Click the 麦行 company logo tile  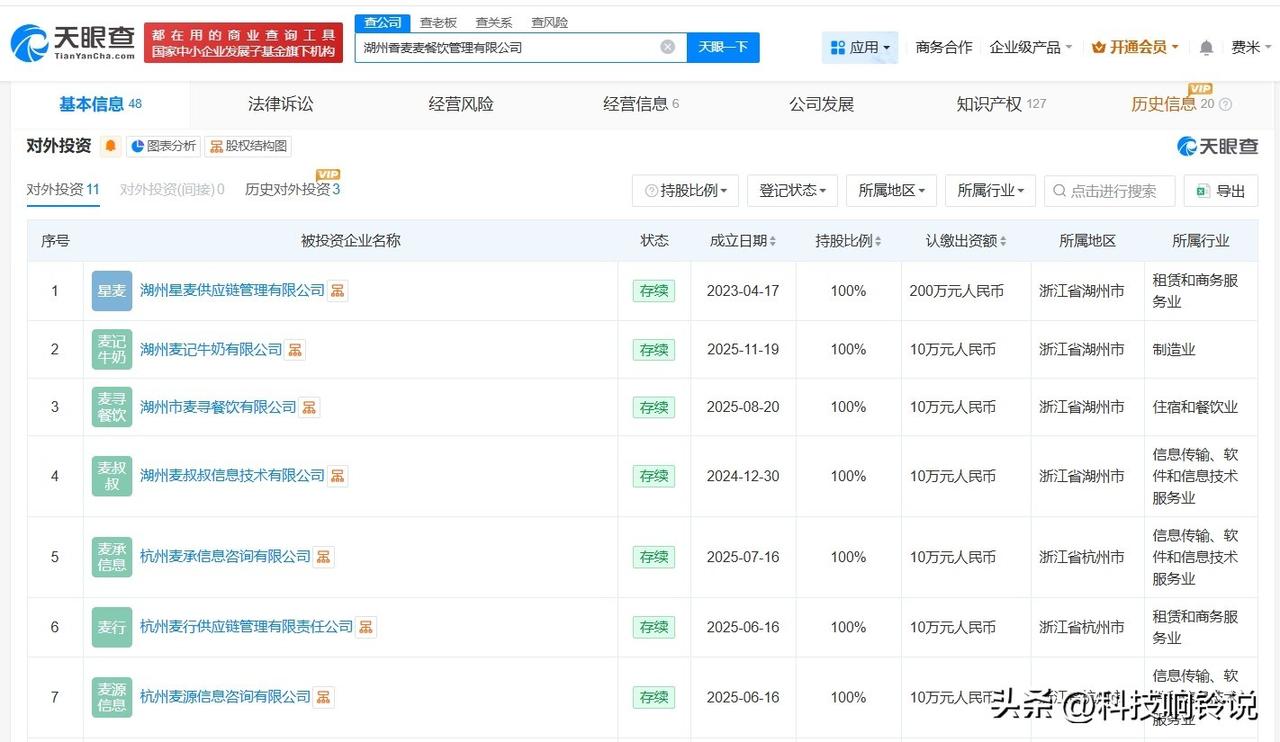pos(112,627)
